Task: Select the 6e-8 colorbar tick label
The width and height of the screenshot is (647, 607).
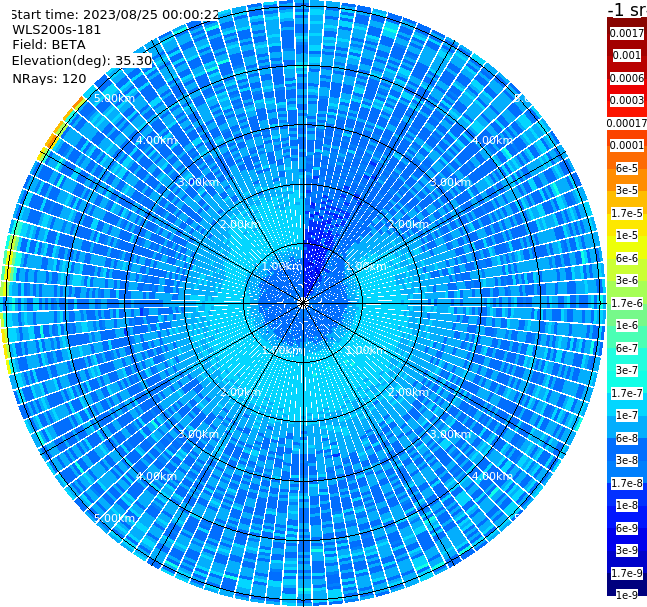Action: (x=627, y=438)
